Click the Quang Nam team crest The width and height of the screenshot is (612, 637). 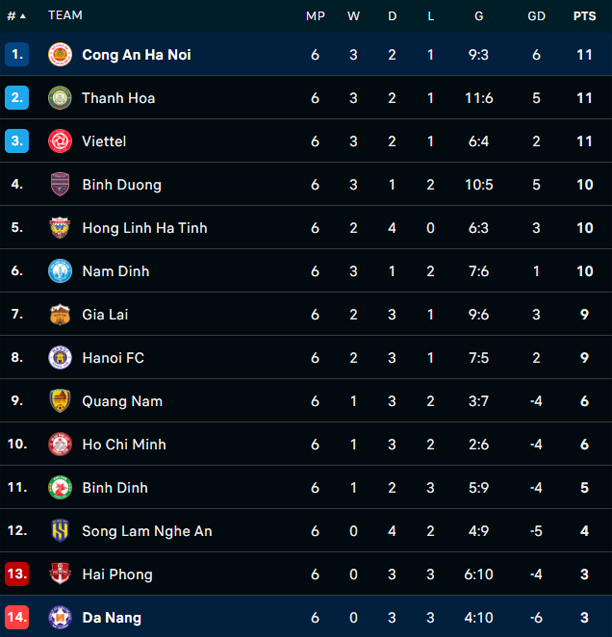pyautogui.click(x=60, y=401)
